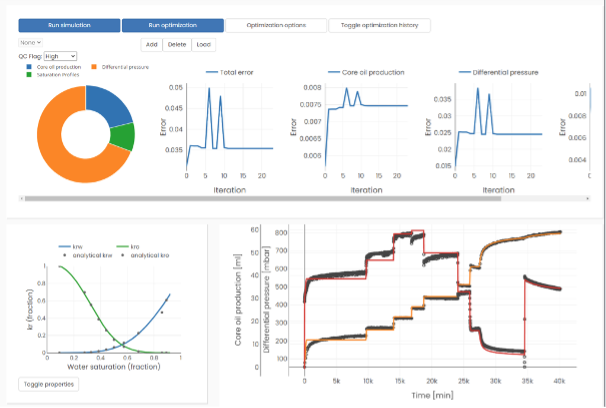Toggle Differential pressure error chart legend
Screen dimensions: 606x408
(499, 72)
